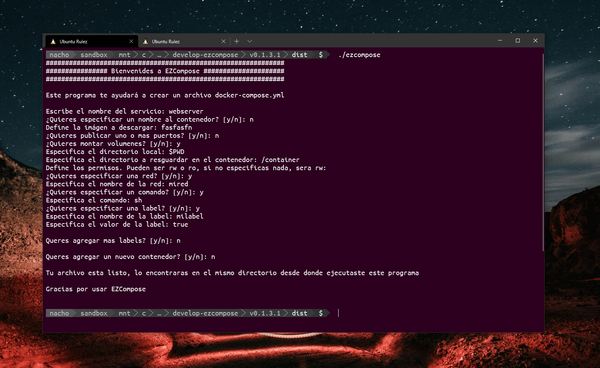The height and width of the screenshot is (368, 600).
Task: Click the 'Define los permisos' line
Action: pyautogui.click(x=186, y=168)
